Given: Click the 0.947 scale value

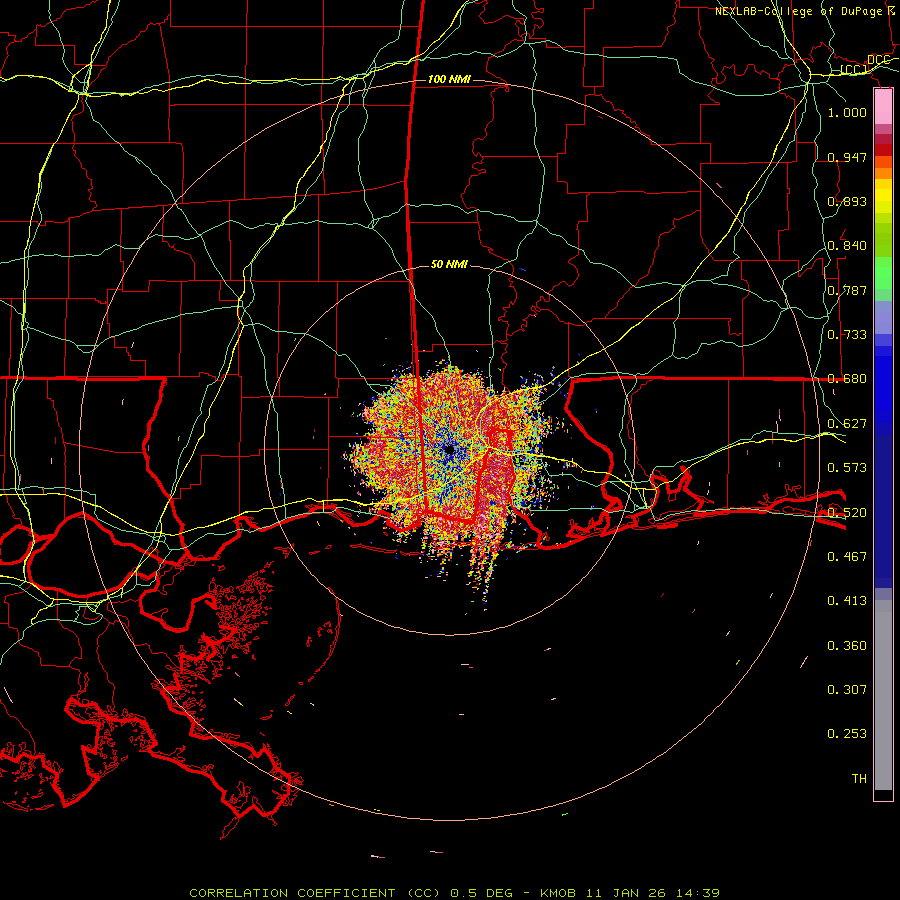Looking at the screenshot, I should pyautogui.click(x=847, y=157).
